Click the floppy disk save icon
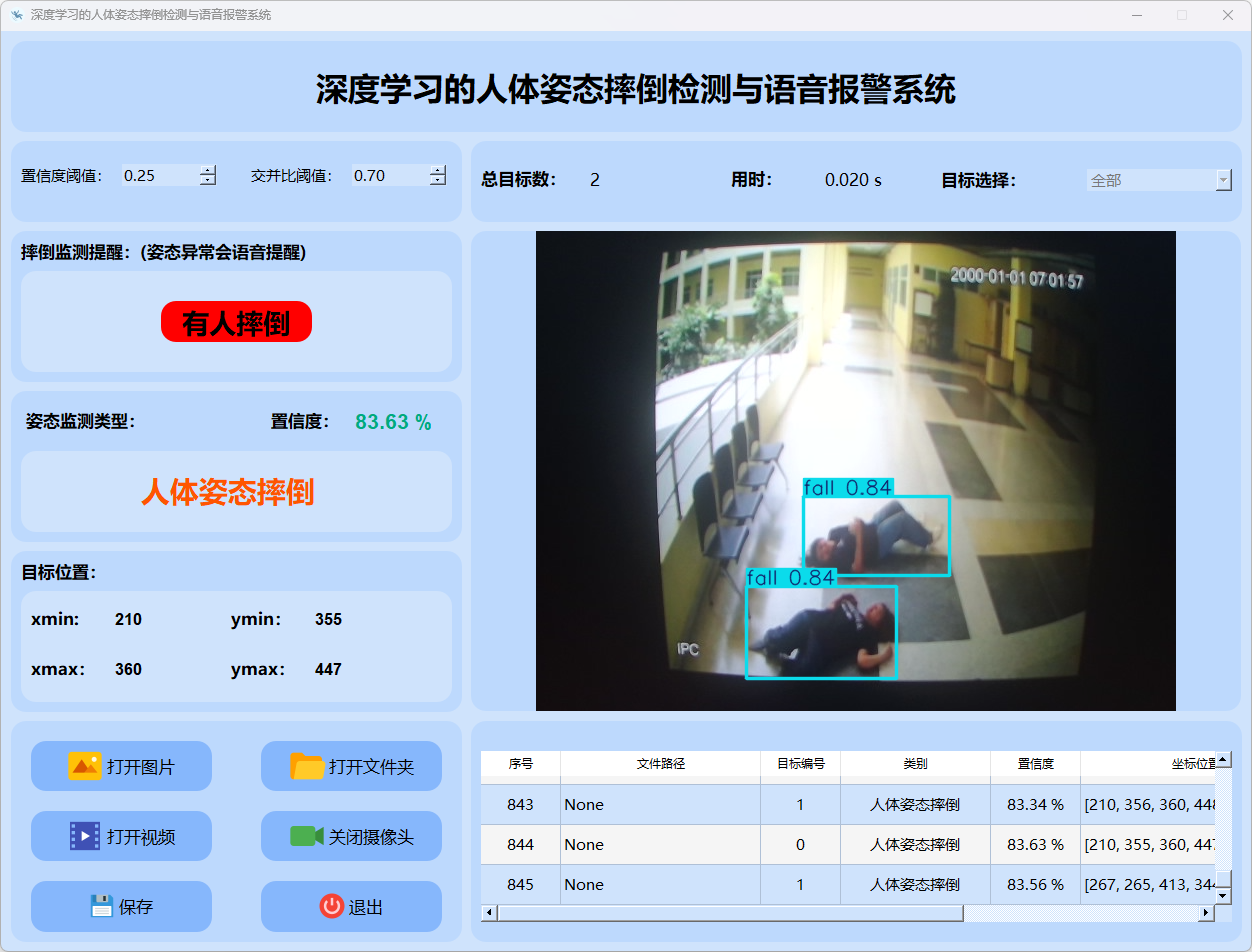This screenshot has height=952, width=1252. click(101, 906)
